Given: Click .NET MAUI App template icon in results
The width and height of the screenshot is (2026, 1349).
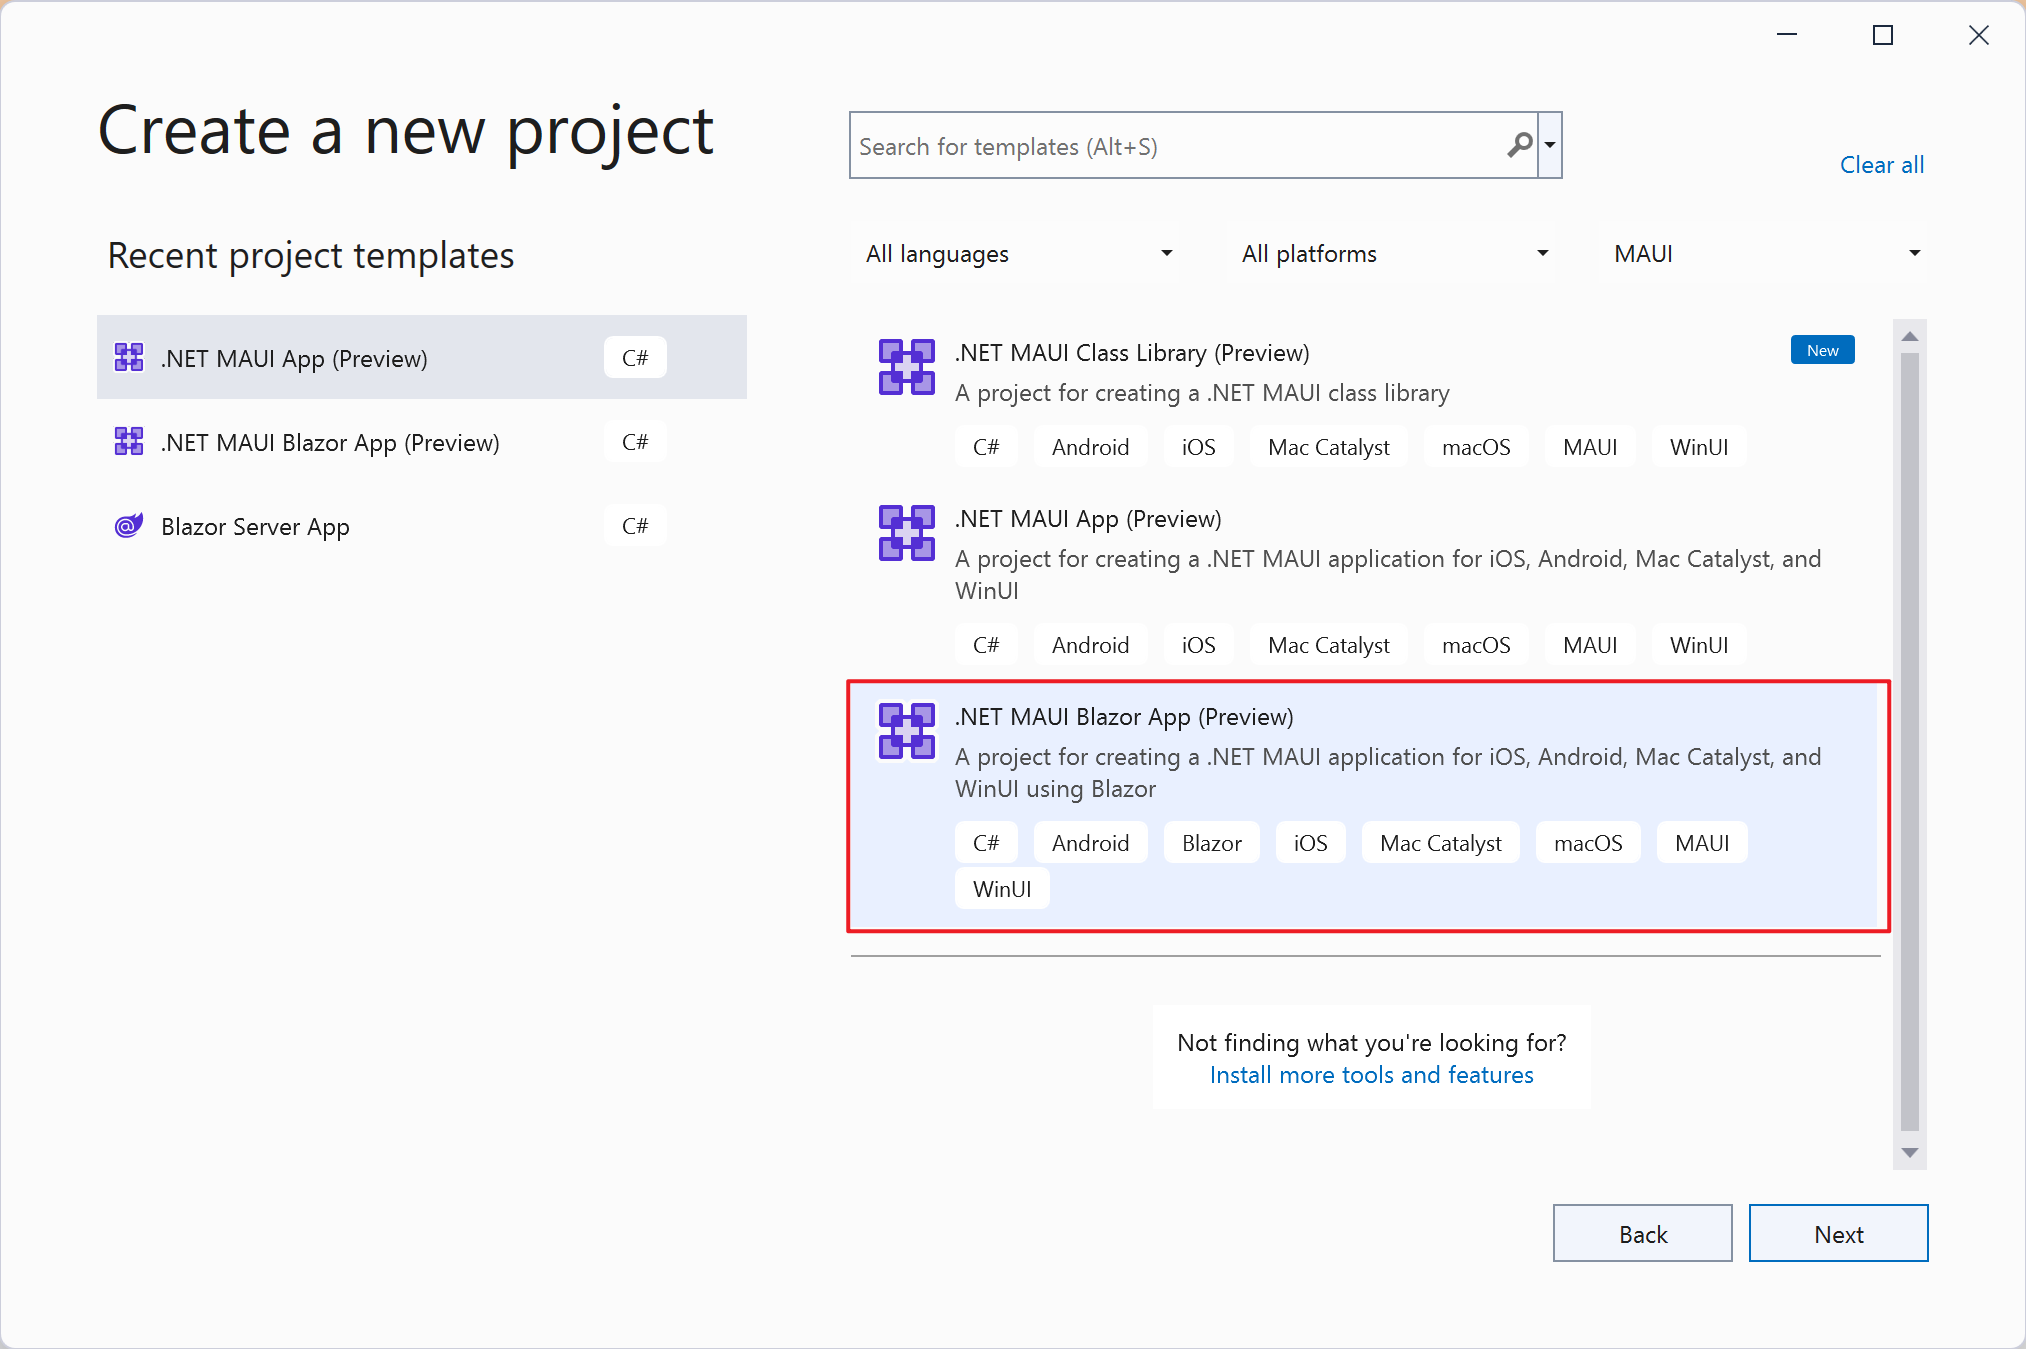Looking at the screenshot, I should click(906, 533).
